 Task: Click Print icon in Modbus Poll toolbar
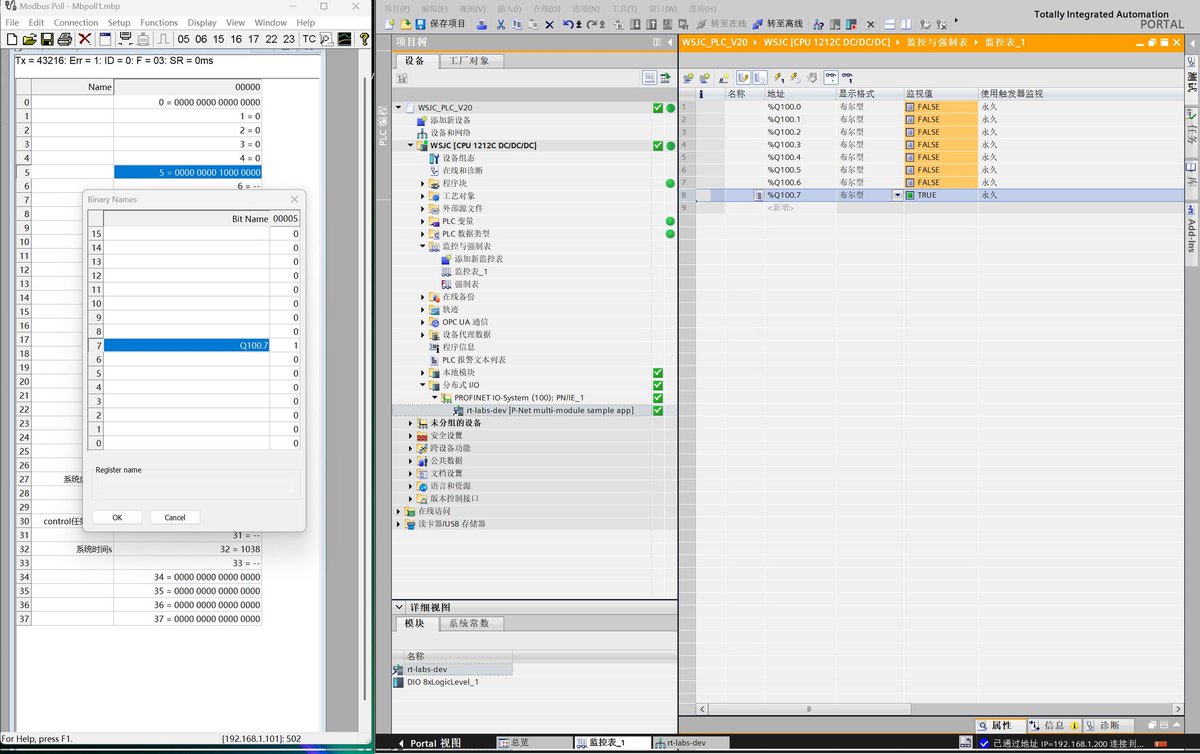pos(64,39)
